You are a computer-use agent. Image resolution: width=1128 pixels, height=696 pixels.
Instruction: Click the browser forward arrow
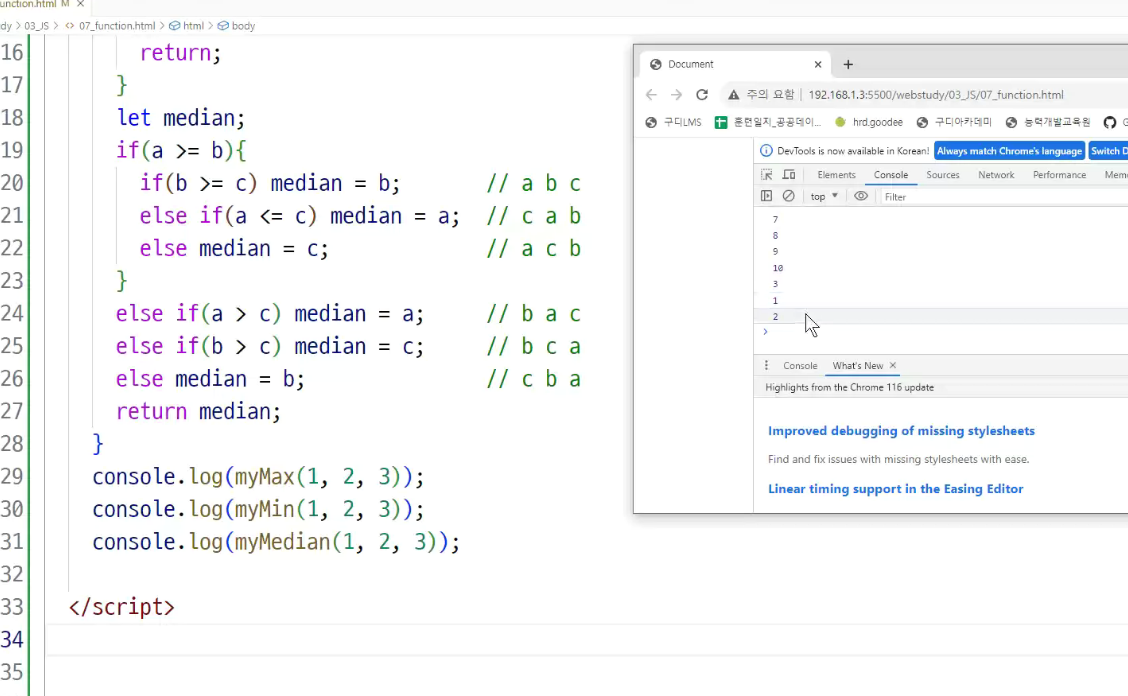pos(676,95)
